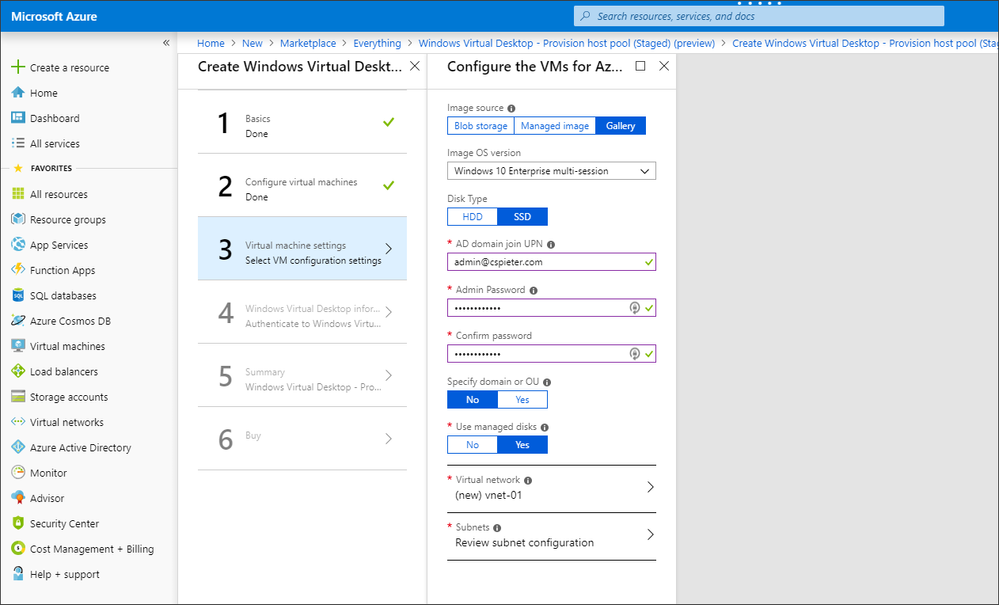This screenshot has width=999, height=605.
Task: Click the Virtual network info icon
Action: [x=528, y=480]
